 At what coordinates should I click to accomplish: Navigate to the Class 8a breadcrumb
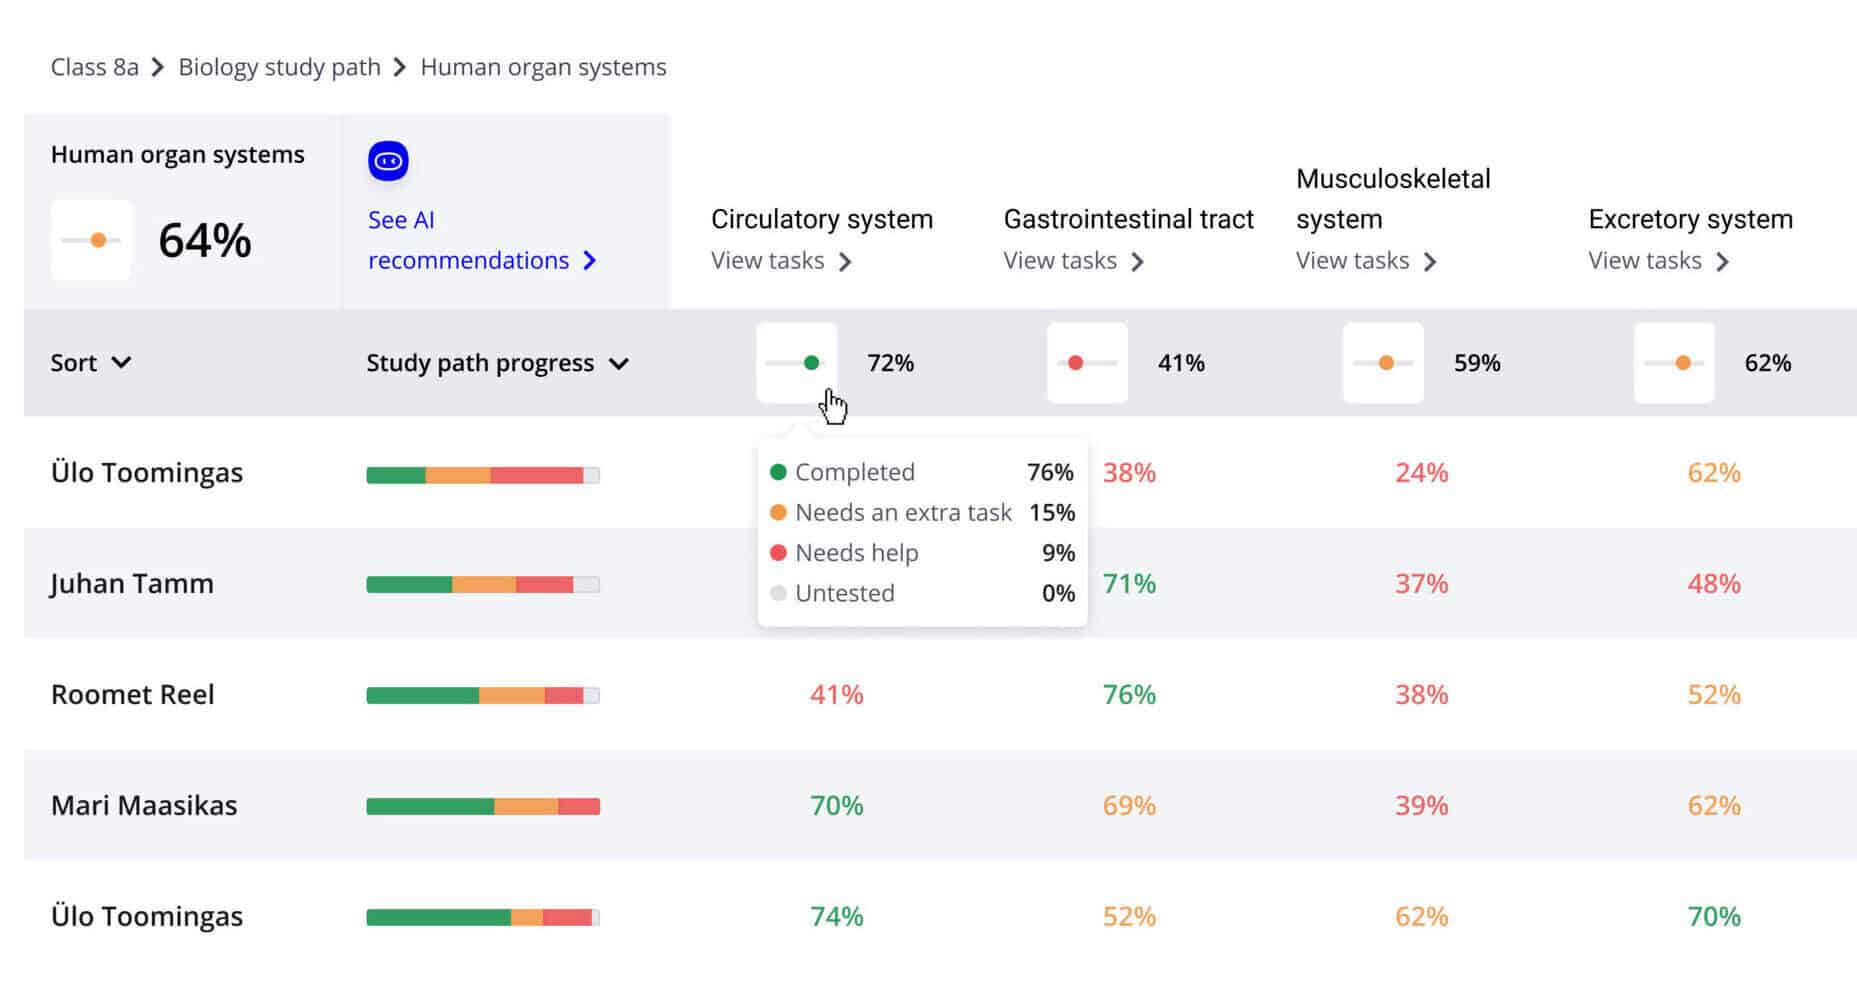(x=94, y=66)
